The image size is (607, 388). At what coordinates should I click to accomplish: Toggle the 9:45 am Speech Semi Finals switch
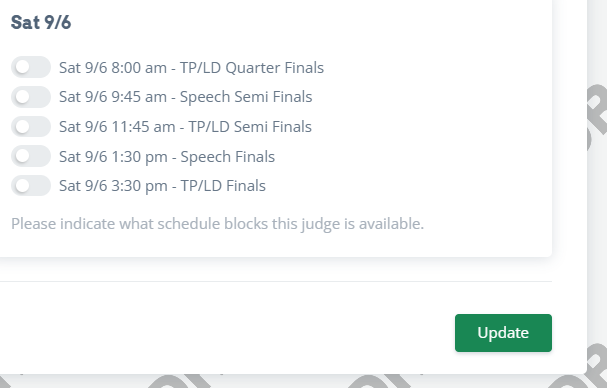tap(31, 97)
